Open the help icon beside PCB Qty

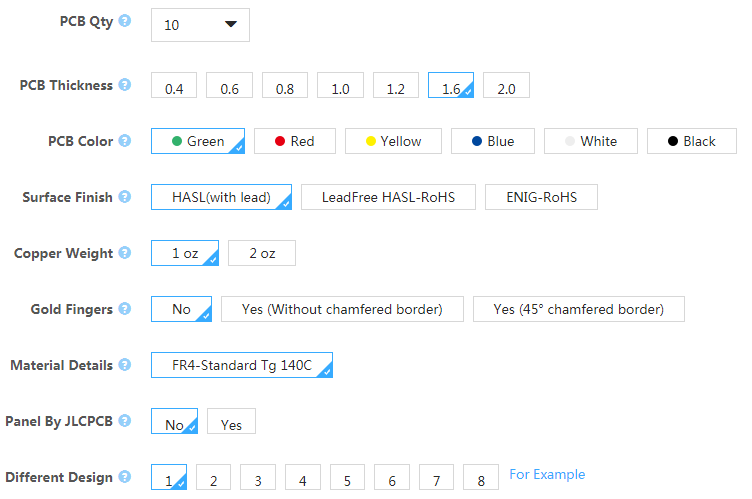[125, 21]
